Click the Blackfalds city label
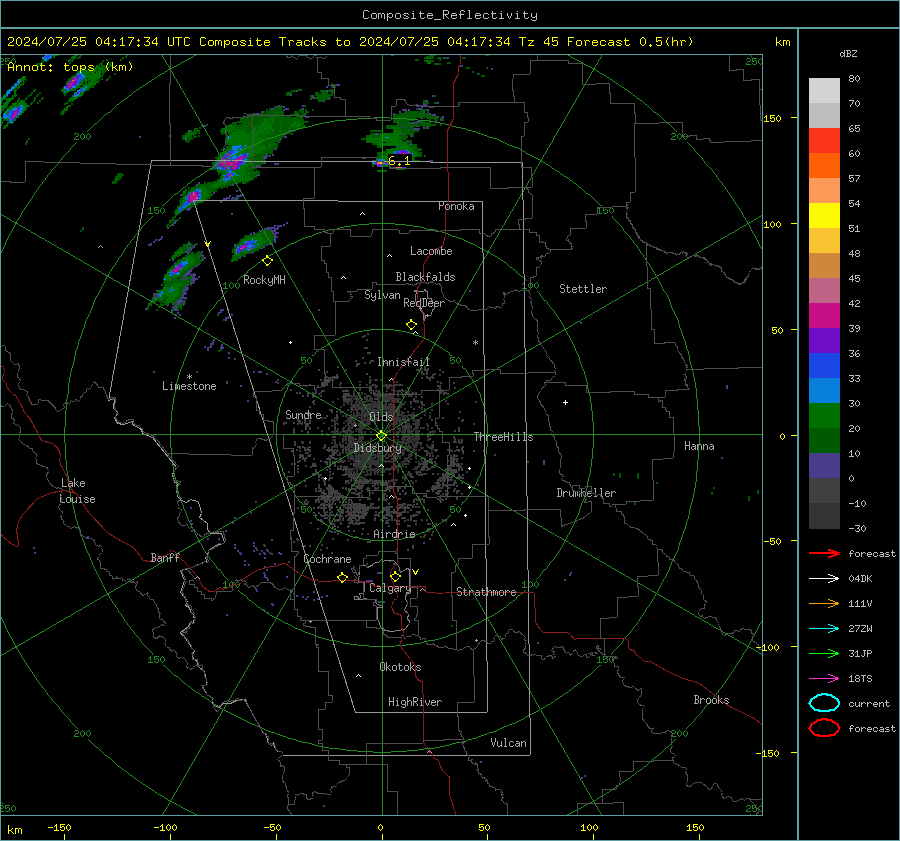 click(425, 277)
